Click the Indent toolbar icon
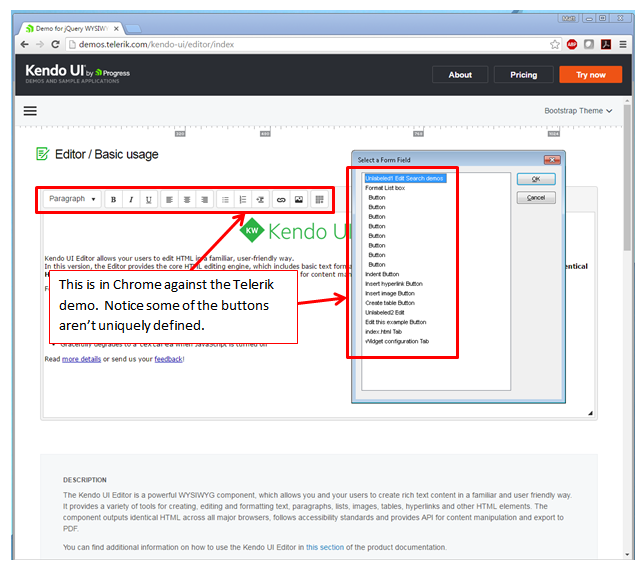 click(x=260, y=200)
